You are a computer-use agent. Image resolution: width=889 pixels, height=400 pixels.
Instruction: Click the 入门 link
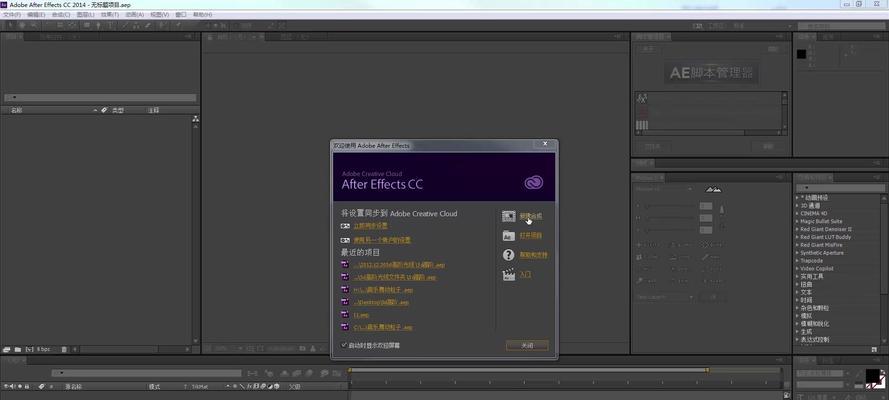tap(525, 275)
